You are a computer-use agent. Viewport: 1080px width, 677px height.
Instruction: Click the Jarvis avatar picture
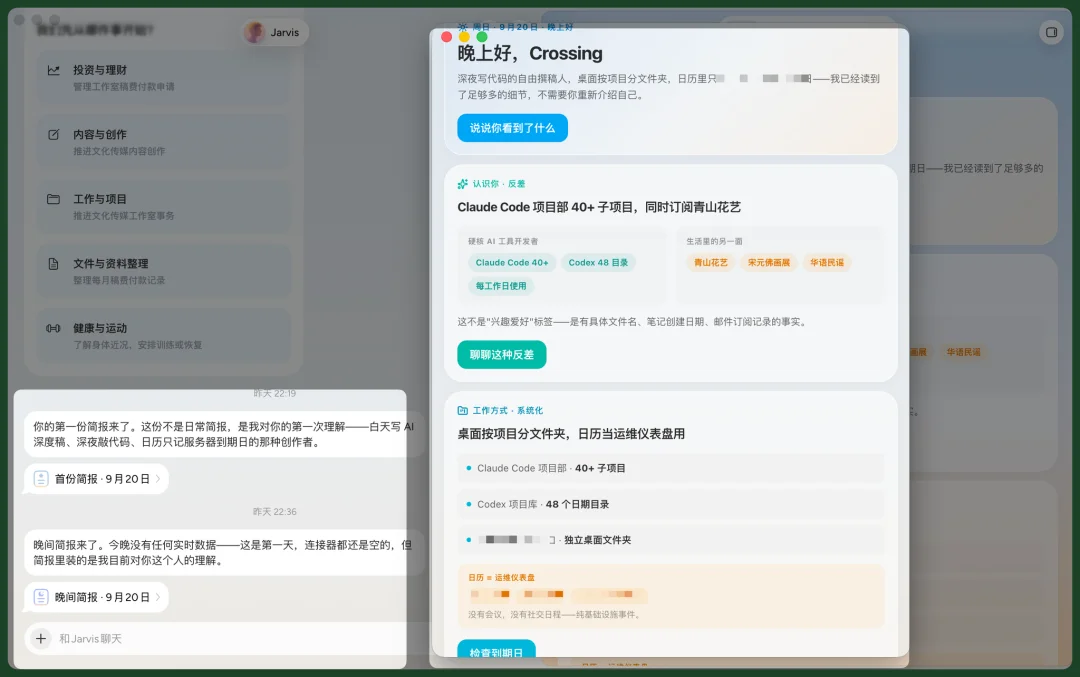255,32
